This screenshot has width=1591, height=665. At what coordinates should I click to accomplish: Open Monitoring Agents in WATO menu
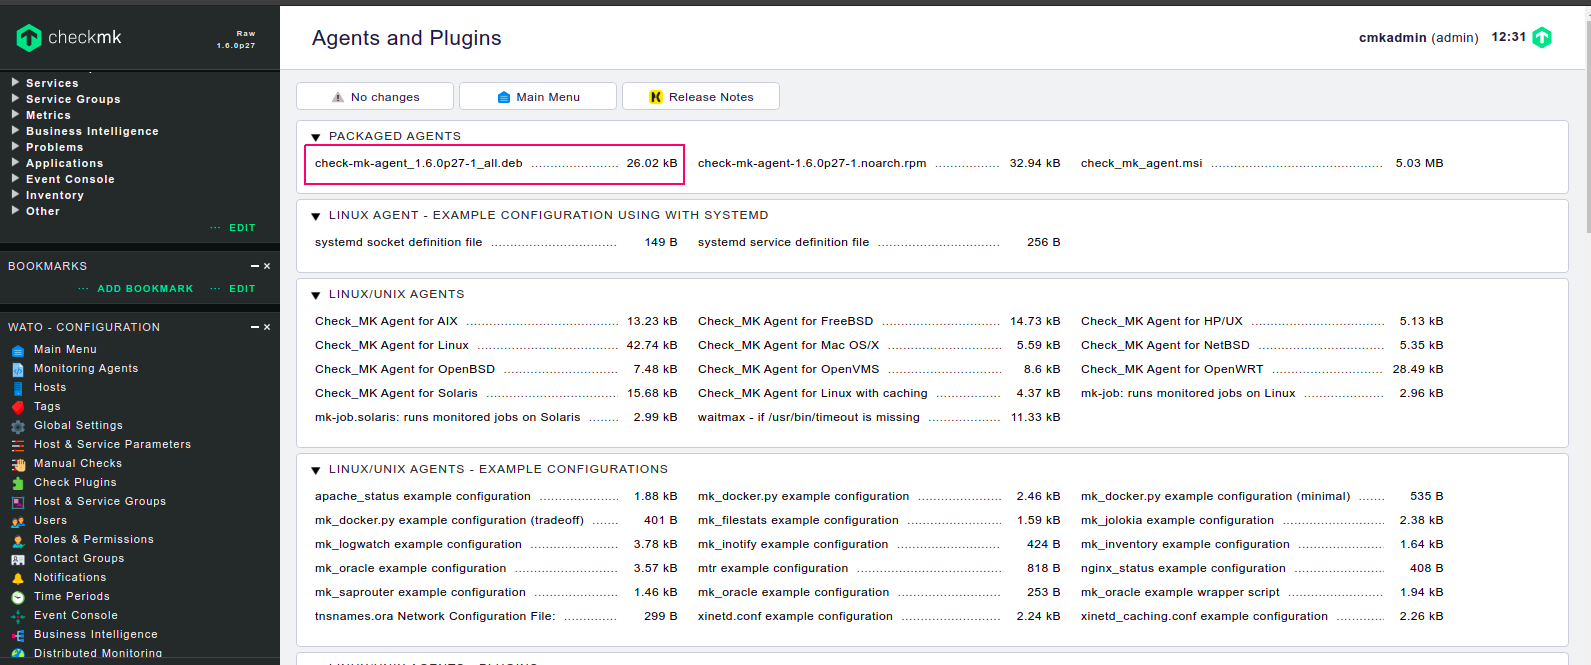point(86,368)
